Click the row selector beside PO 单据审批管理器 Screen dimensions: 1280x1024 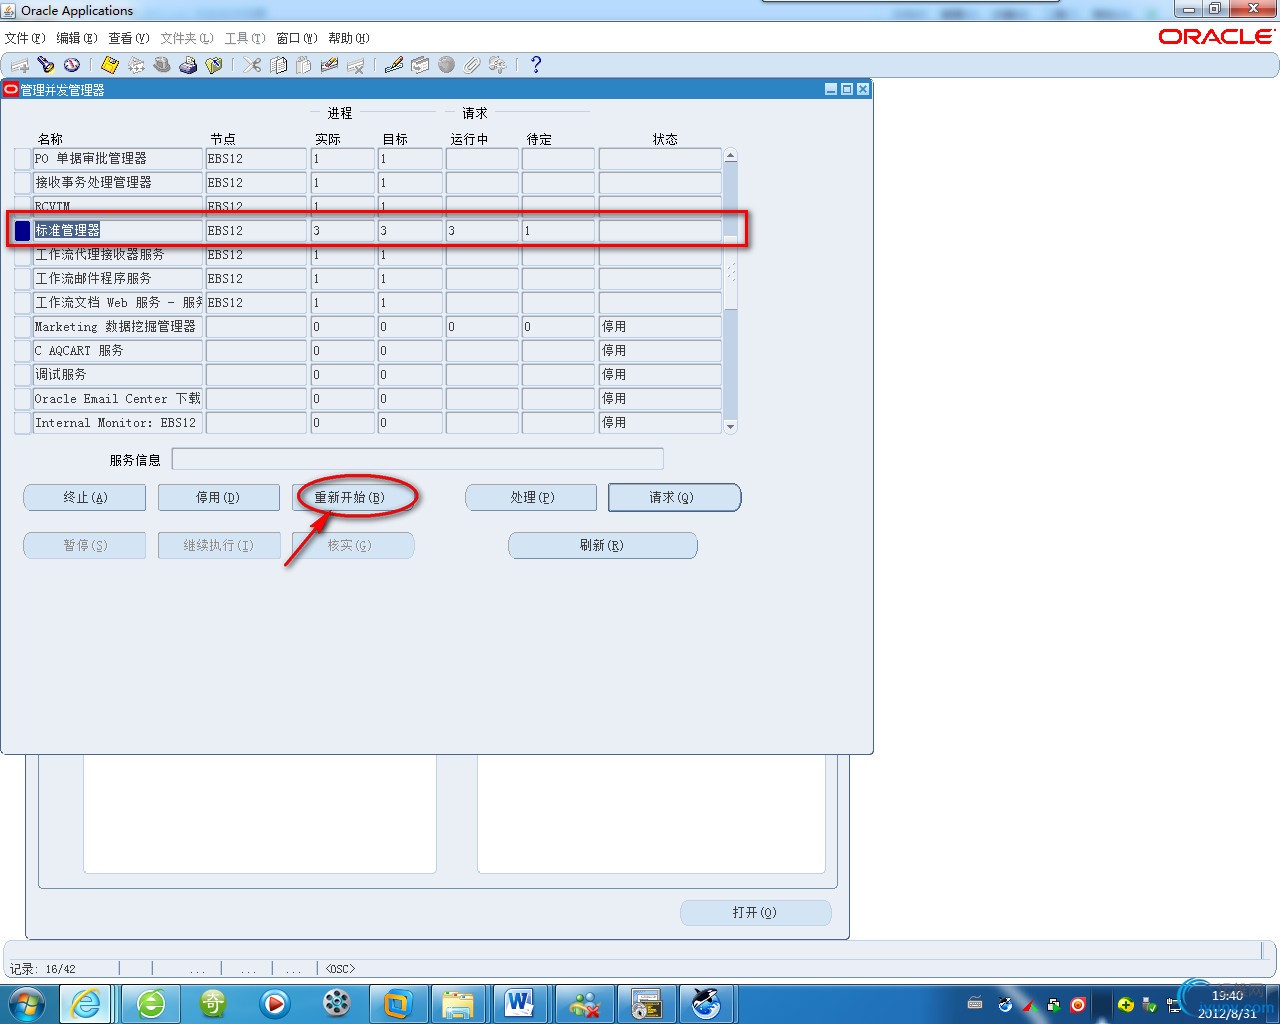pos(22,159)
